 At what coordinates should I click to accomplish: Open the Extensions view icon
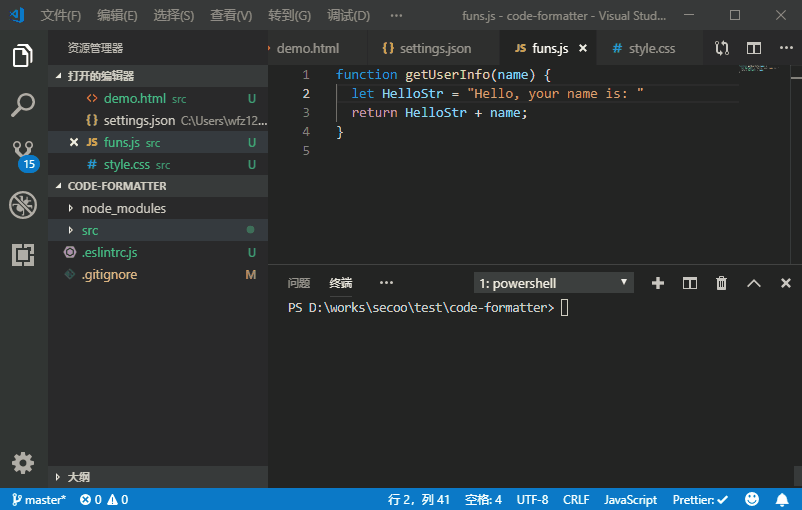tap(23, 254)
